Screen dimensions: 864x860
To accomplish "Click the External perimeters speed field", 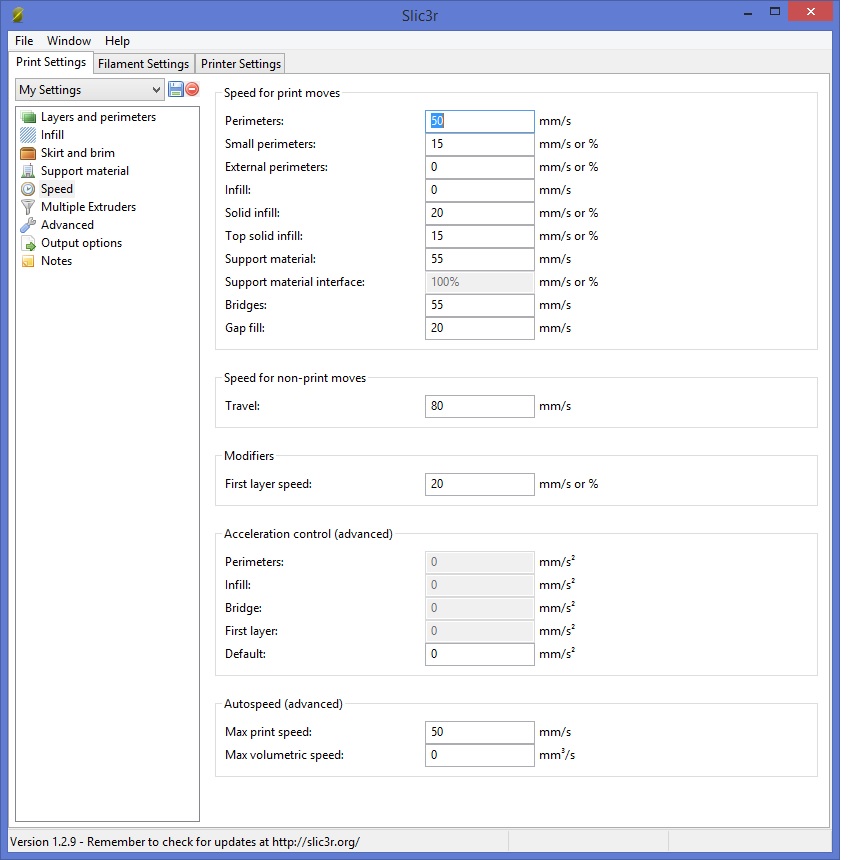I will (x=479, y=167).
